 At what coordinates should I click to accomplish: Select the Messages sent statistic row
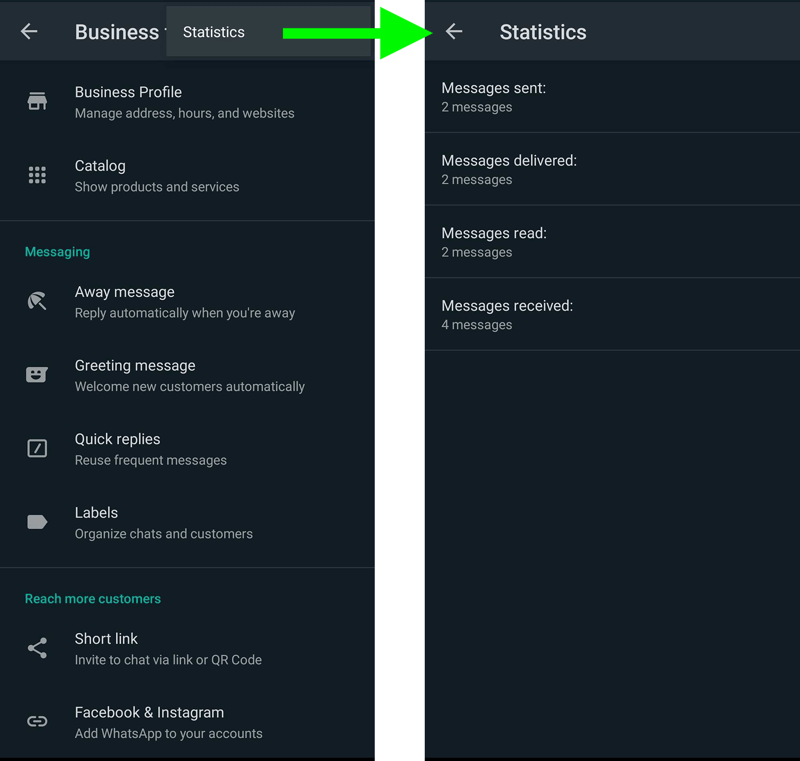612,97
